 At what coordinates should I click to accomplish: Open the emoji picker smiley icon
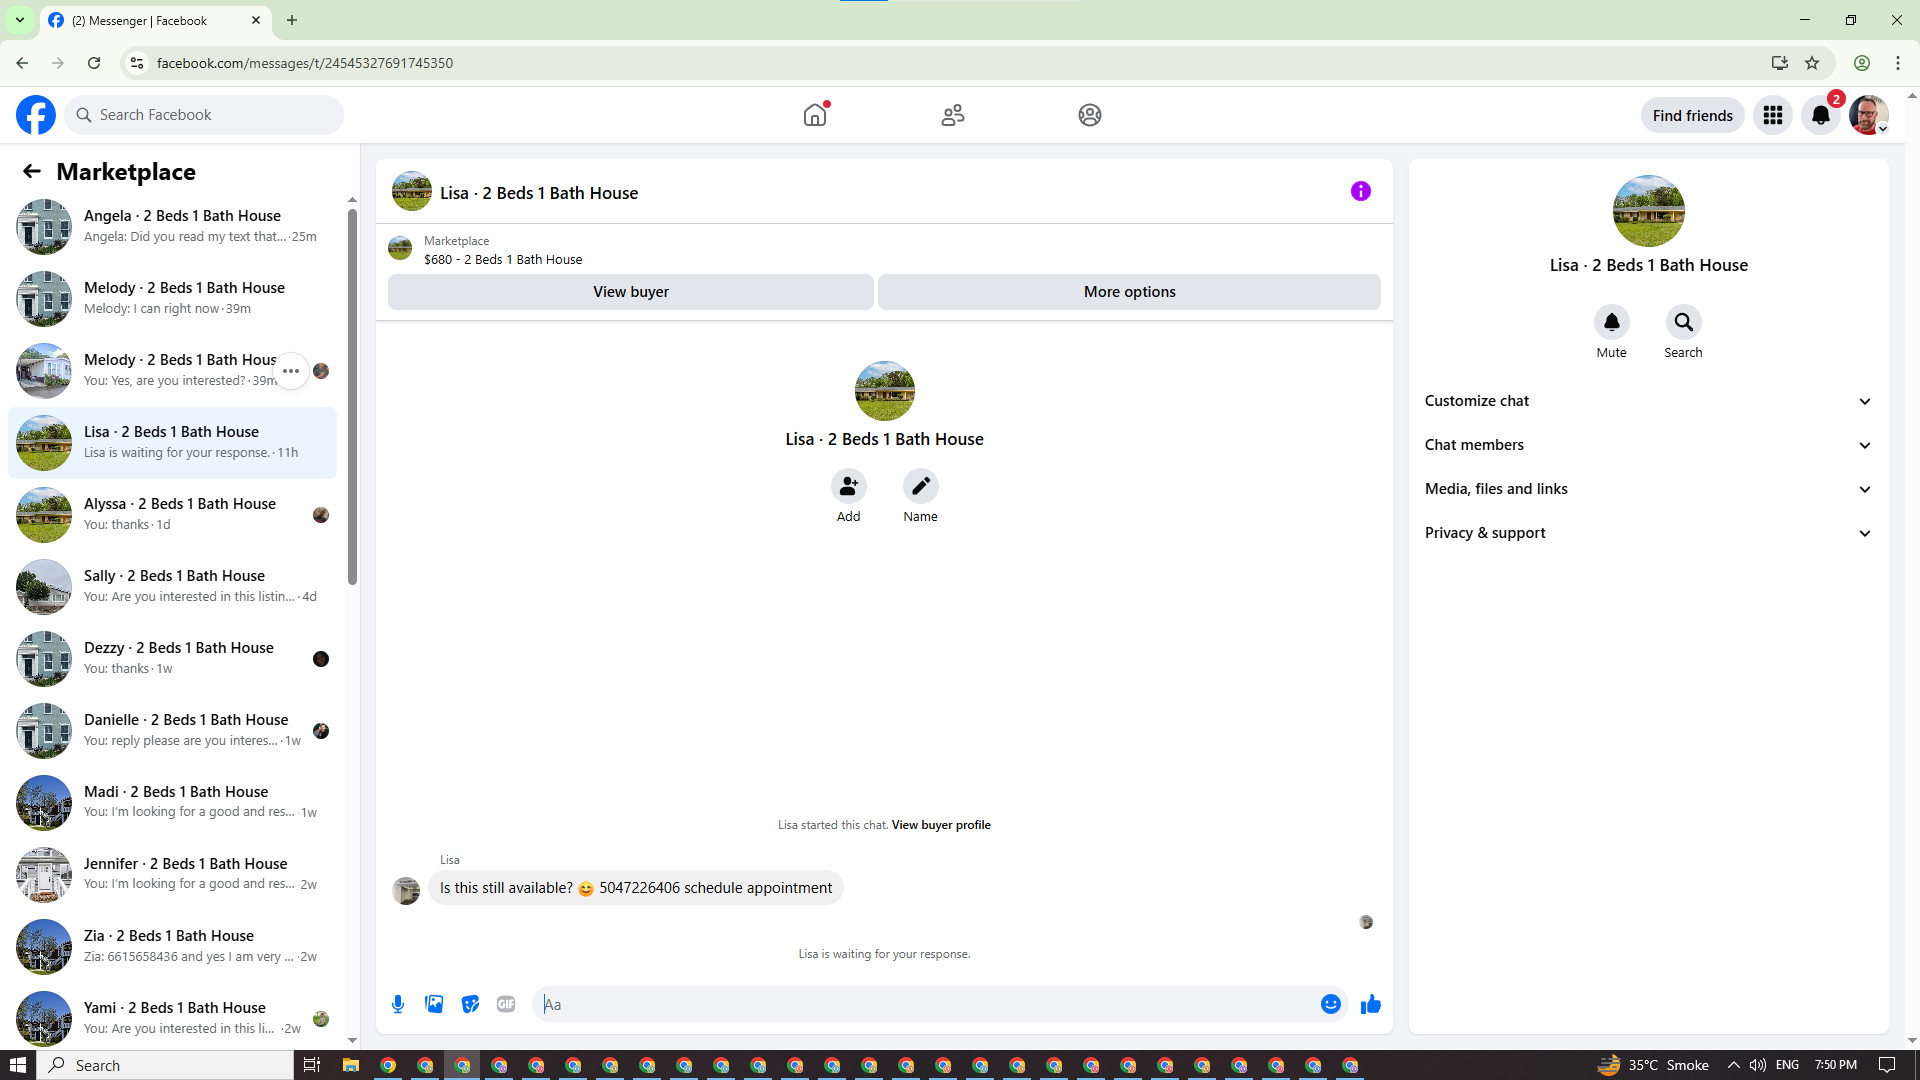[1330, 1004]
